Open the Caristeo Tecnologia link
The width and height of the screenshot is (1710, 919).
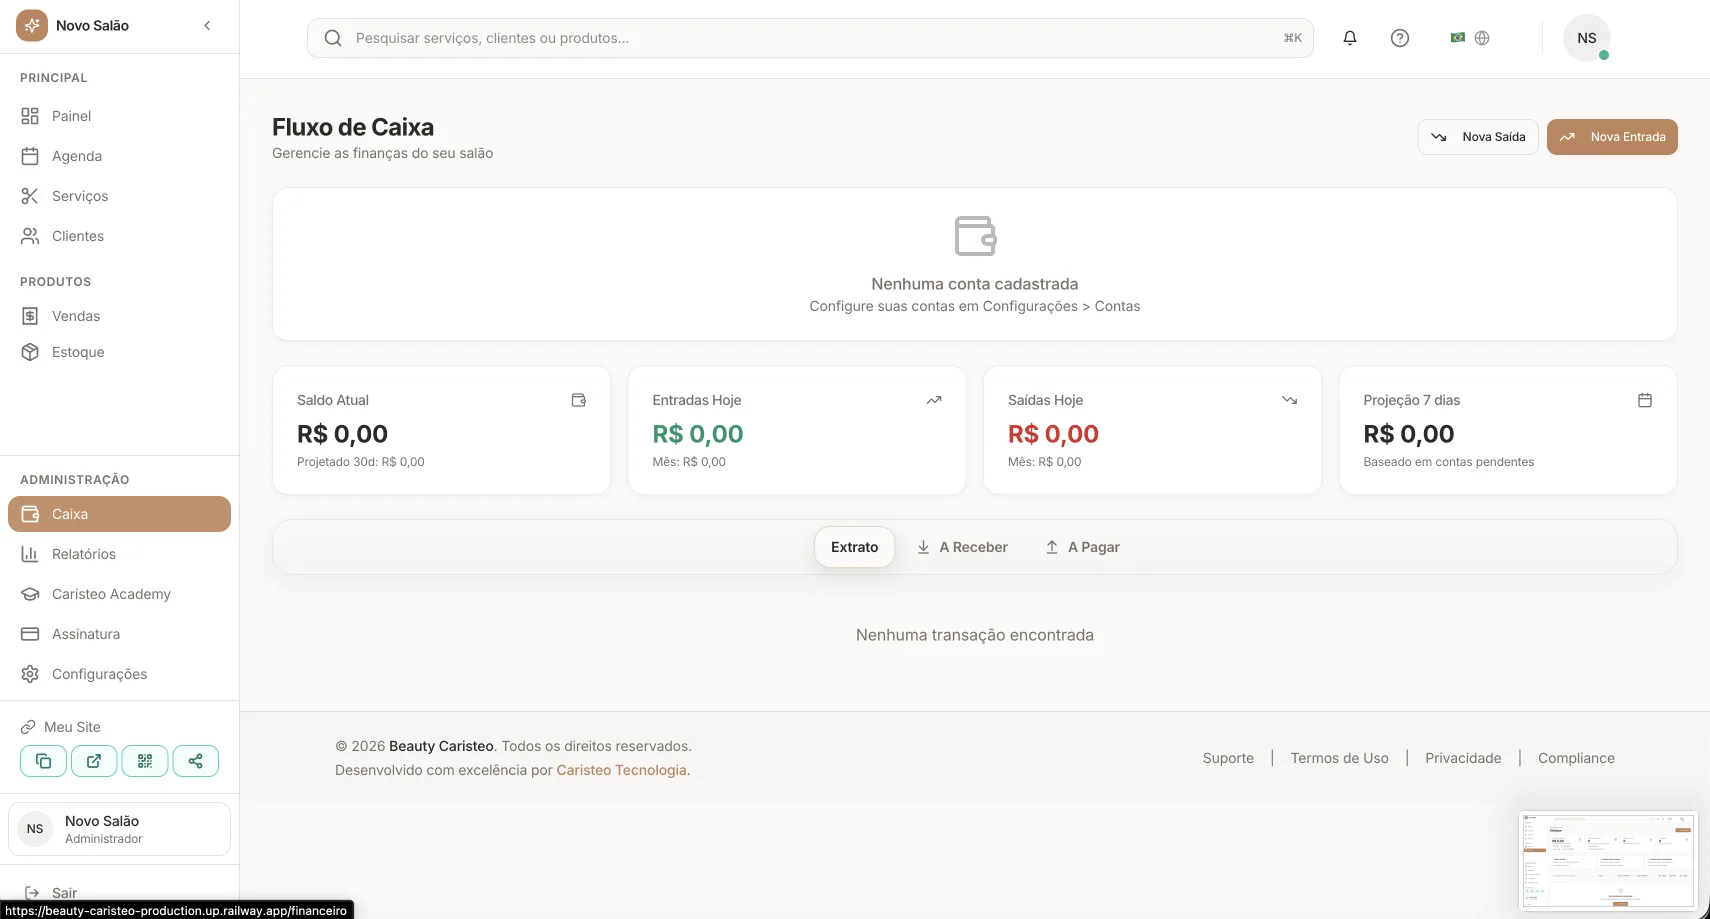(x=621, y=770)
